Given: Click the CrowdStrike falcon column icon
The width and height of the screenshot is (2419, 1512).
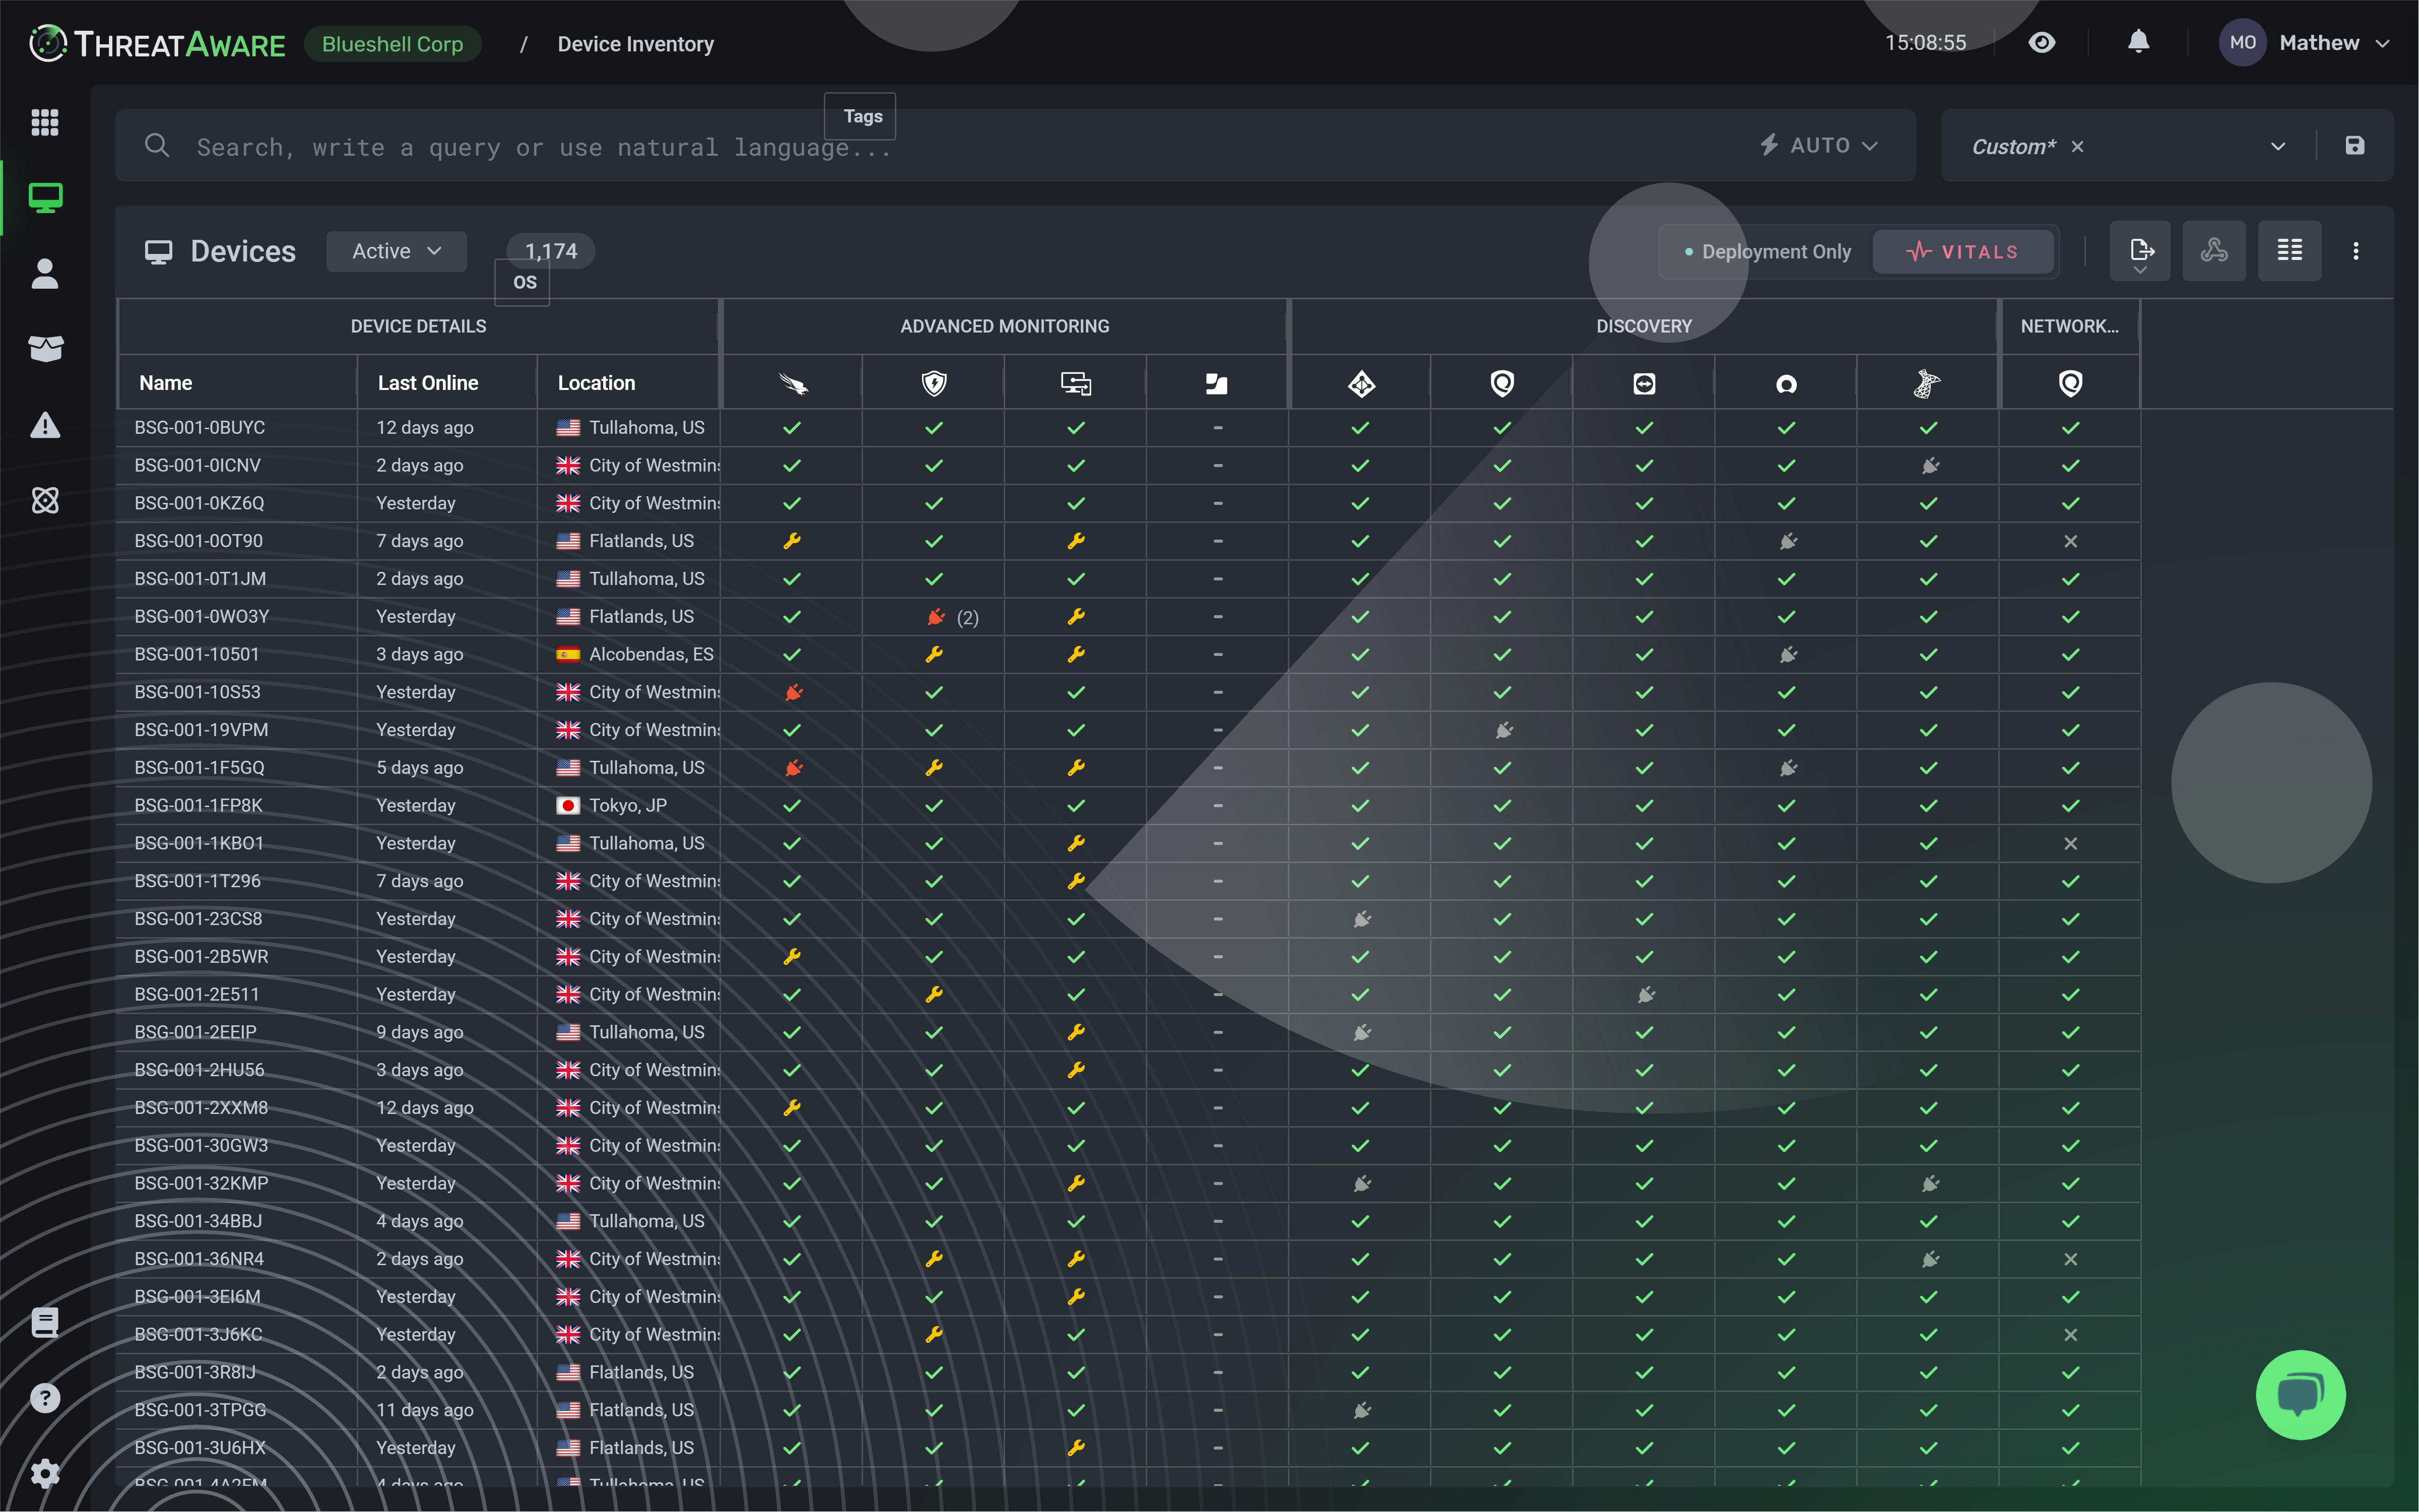Looking at the screenshot, I should [x=792, y=384].
